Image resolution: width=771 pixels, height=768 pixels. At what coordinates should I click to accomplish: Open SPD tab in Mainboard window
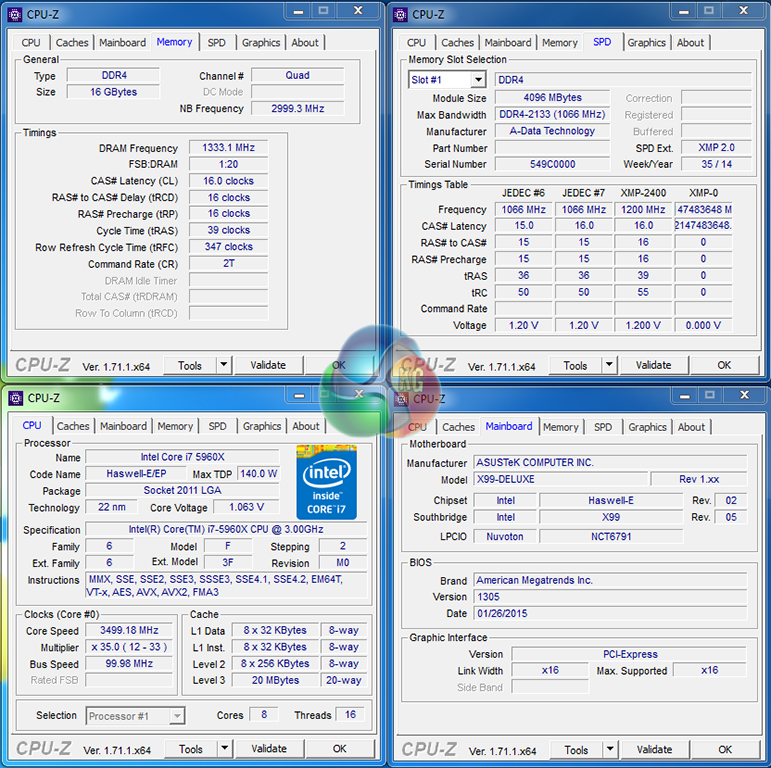[603, 427]
